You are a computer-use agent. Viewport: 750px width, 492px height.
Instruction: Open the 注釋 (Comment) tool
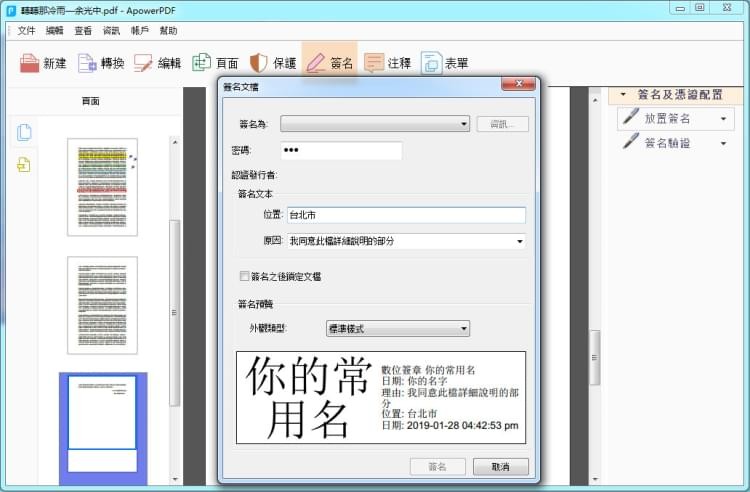coord(374,63)
